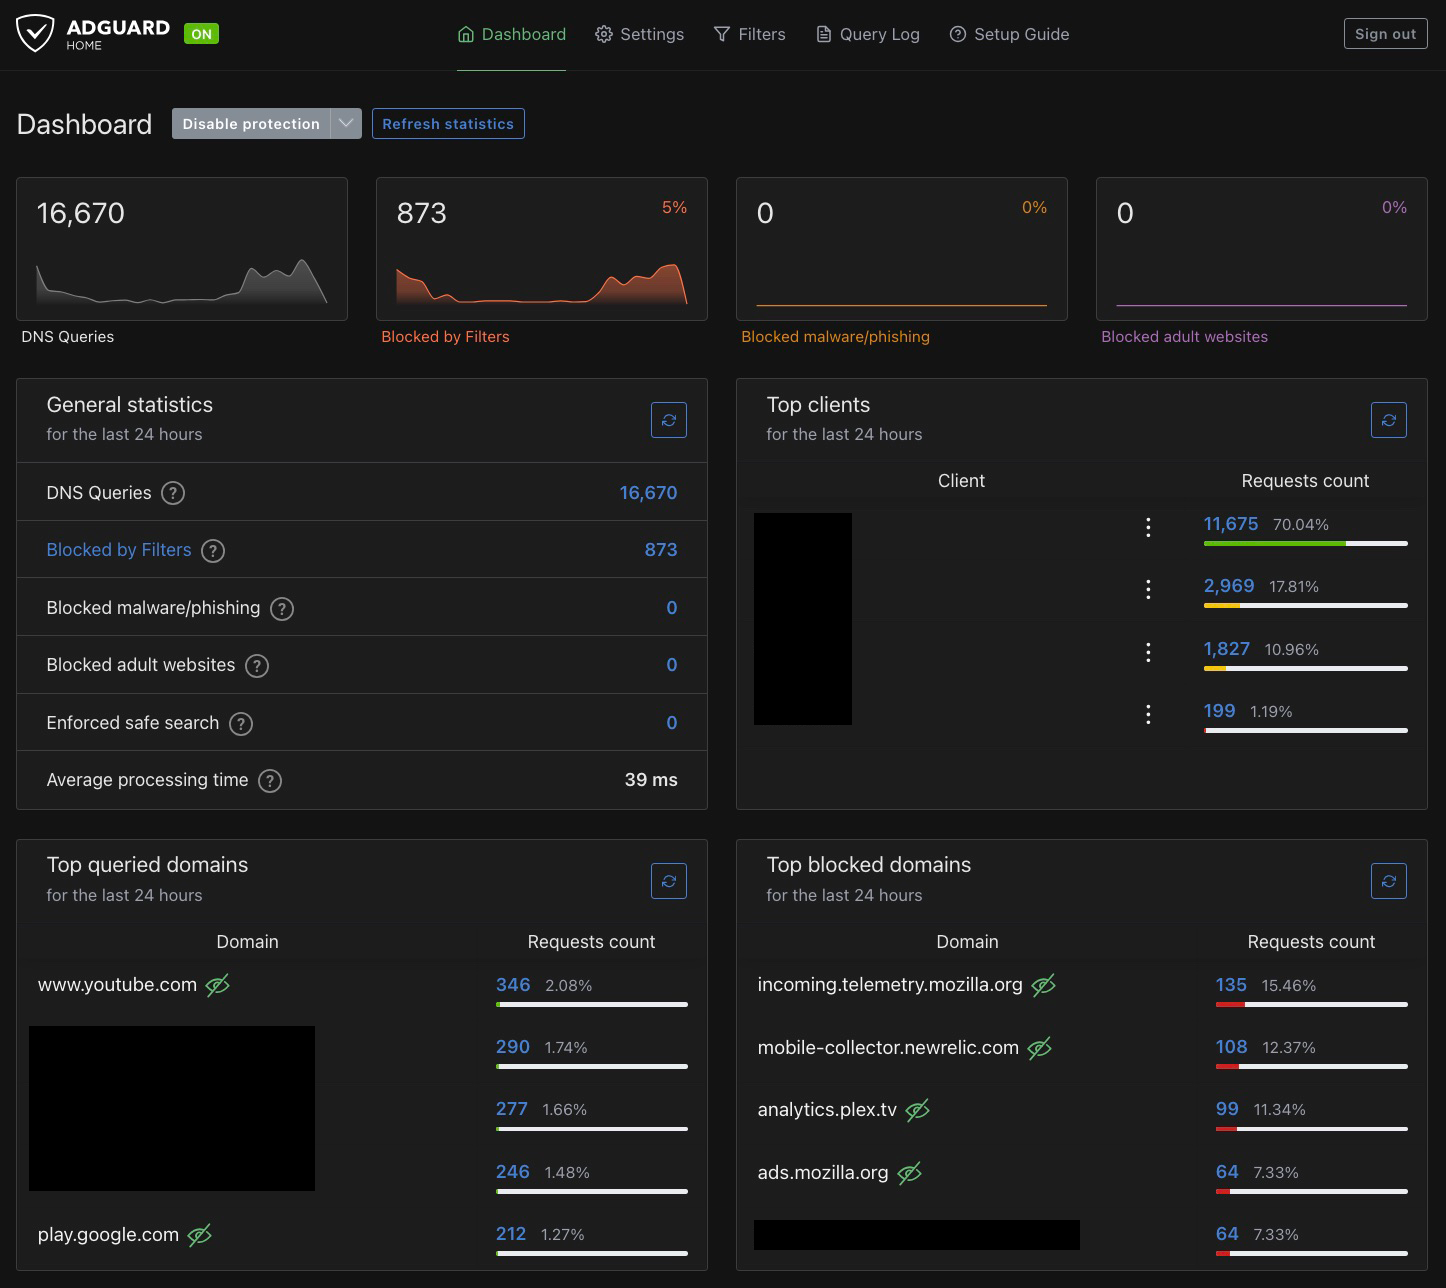Show help for Blocked by Filters statistic
Screen dimensions: 1446x1288
click(x=213, y=551)
